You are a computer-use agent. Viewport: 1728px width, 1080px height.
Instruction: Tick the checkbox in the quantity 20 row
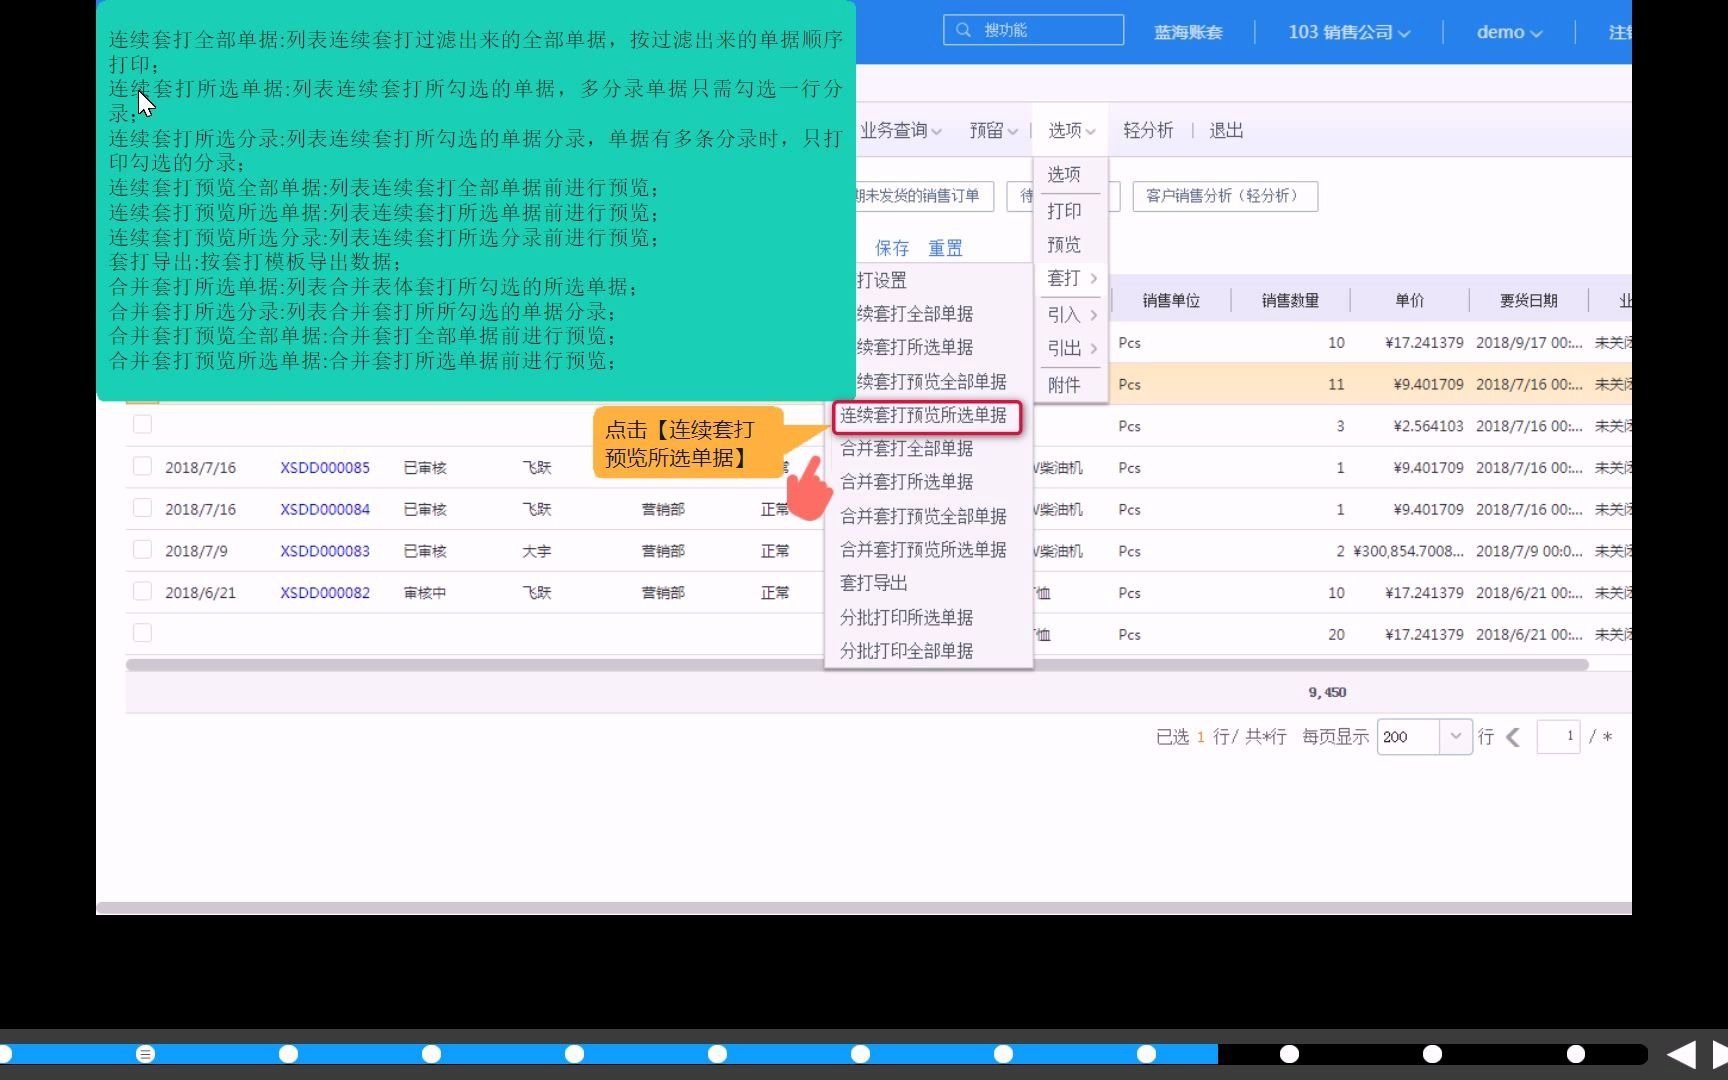coord(143,633)
